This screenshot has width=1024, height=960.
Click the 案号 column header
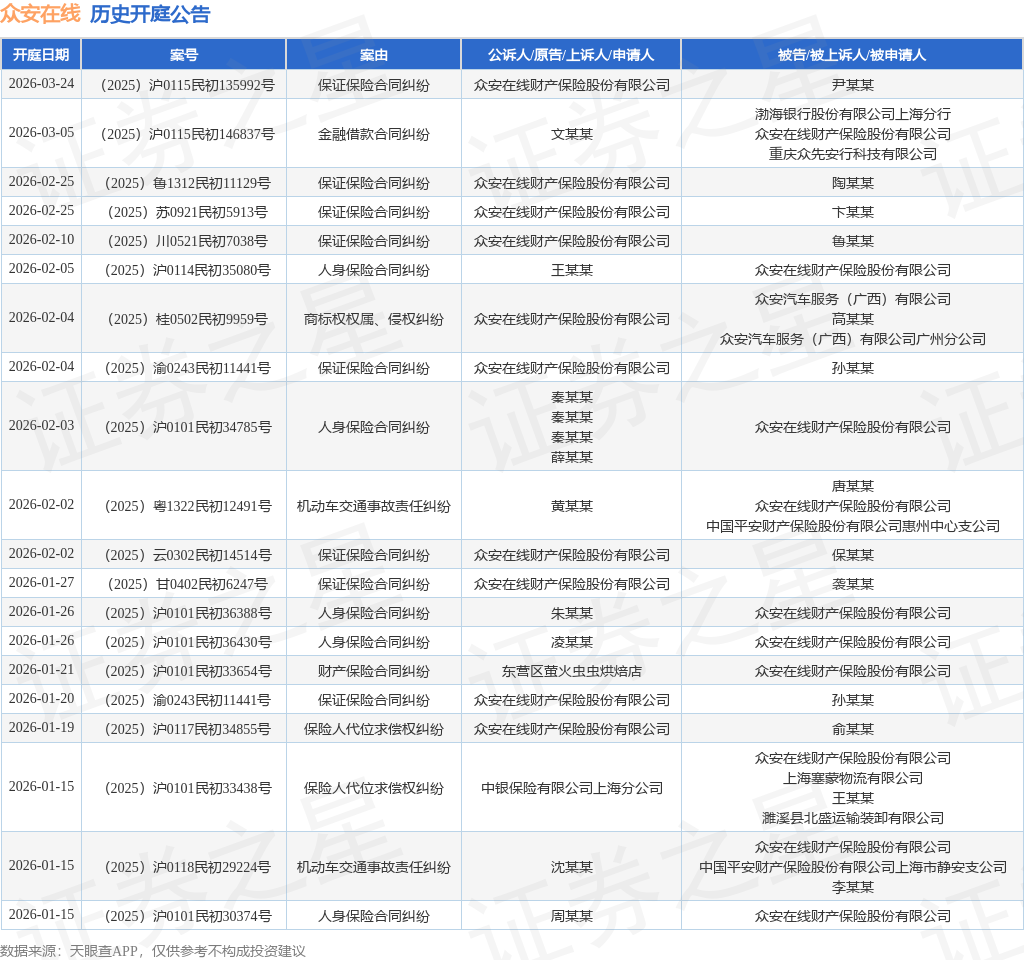click(184, 55)
